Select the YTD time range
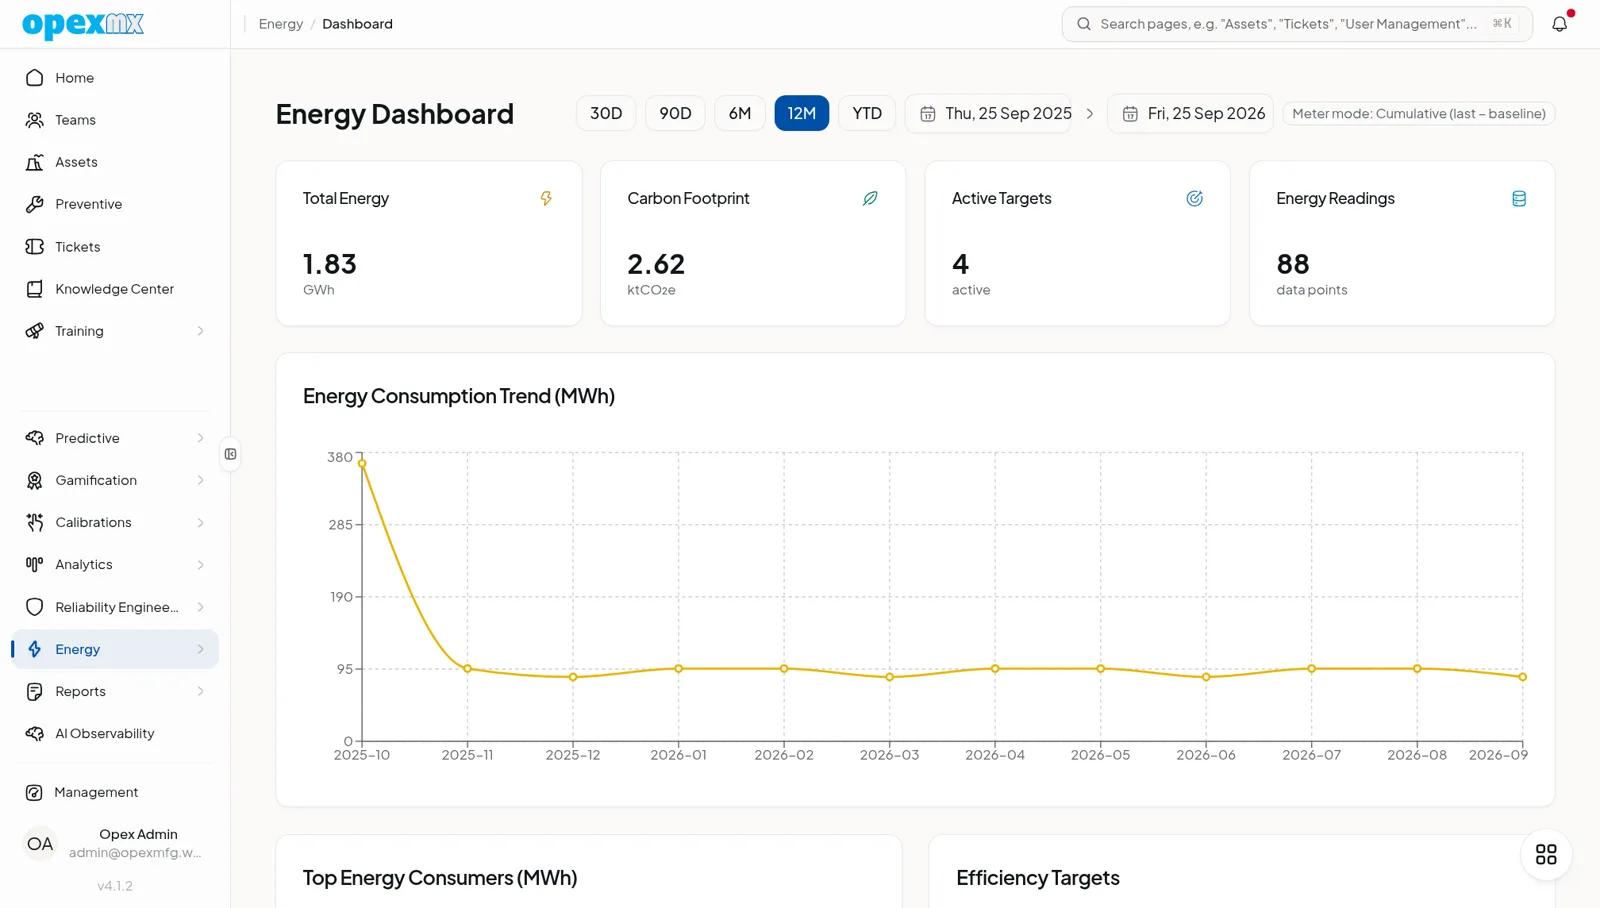This screenshot has width=1600, height=908. pyautogui.click(x=867, y=113)
